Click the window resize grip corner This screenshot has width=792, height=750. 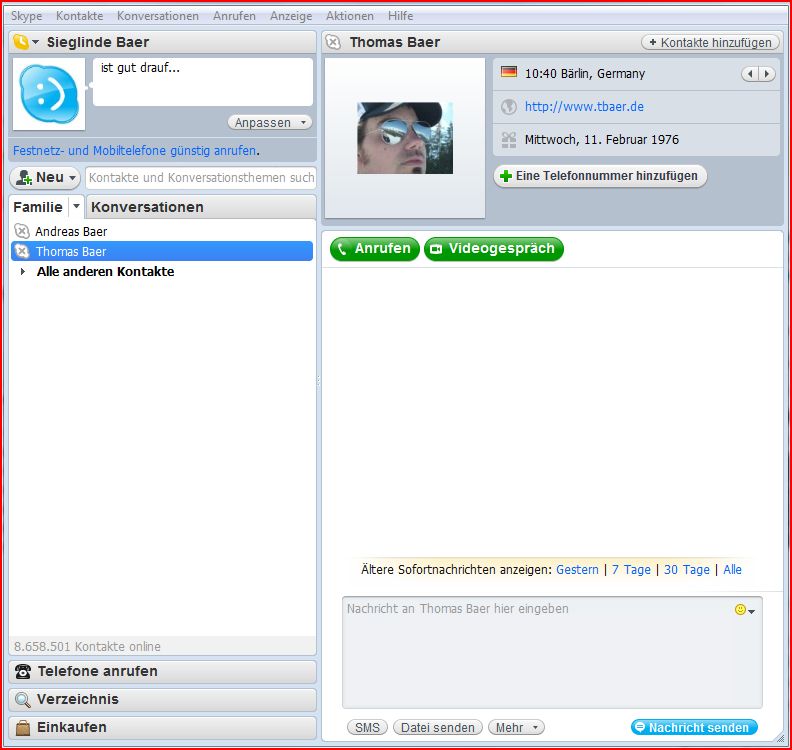[x=781, y=739]
